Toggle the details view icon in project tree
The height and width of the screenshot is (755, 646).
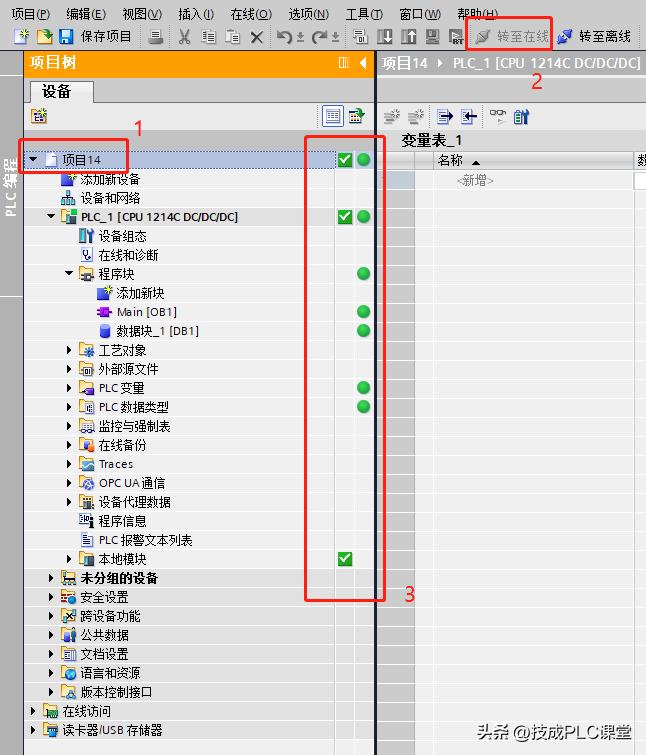coord(333,116)
